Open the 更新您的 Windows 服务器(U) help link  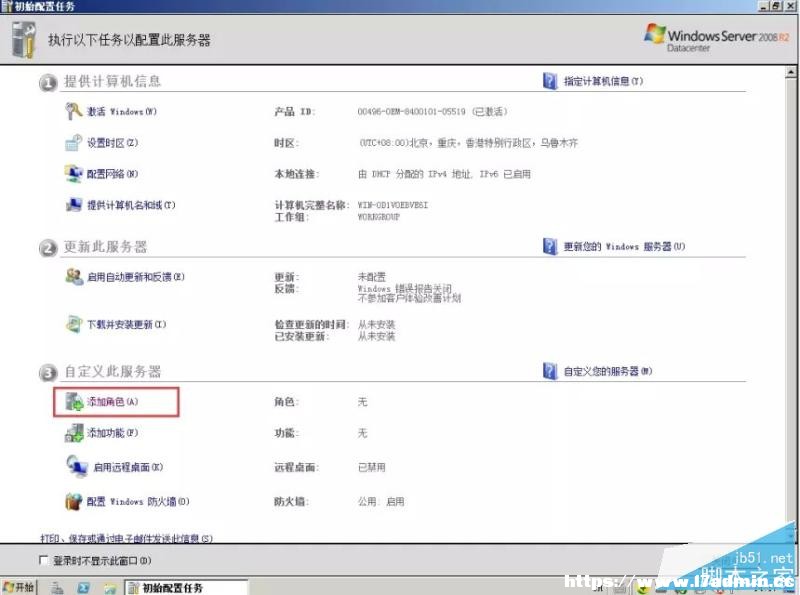coord(624,247)
